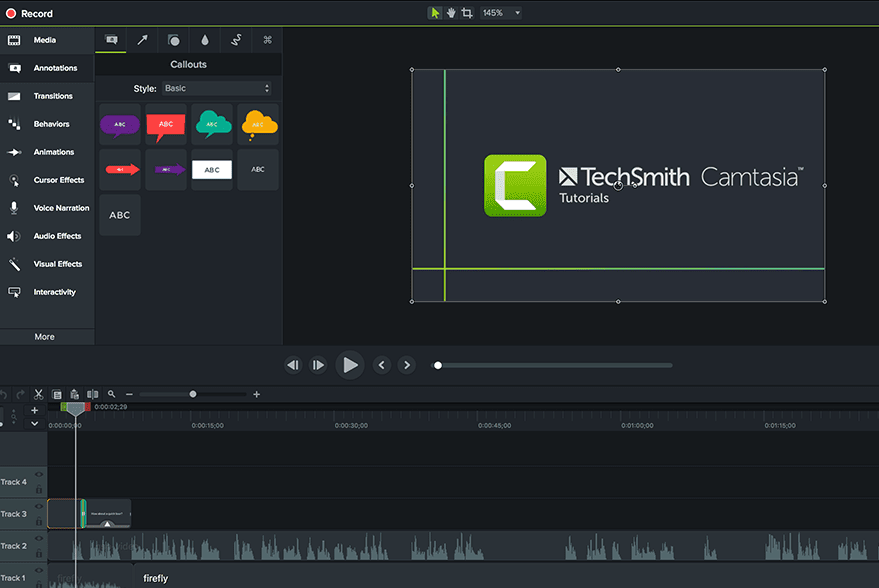Click the playback progress scrubber handle

[438, 365]
